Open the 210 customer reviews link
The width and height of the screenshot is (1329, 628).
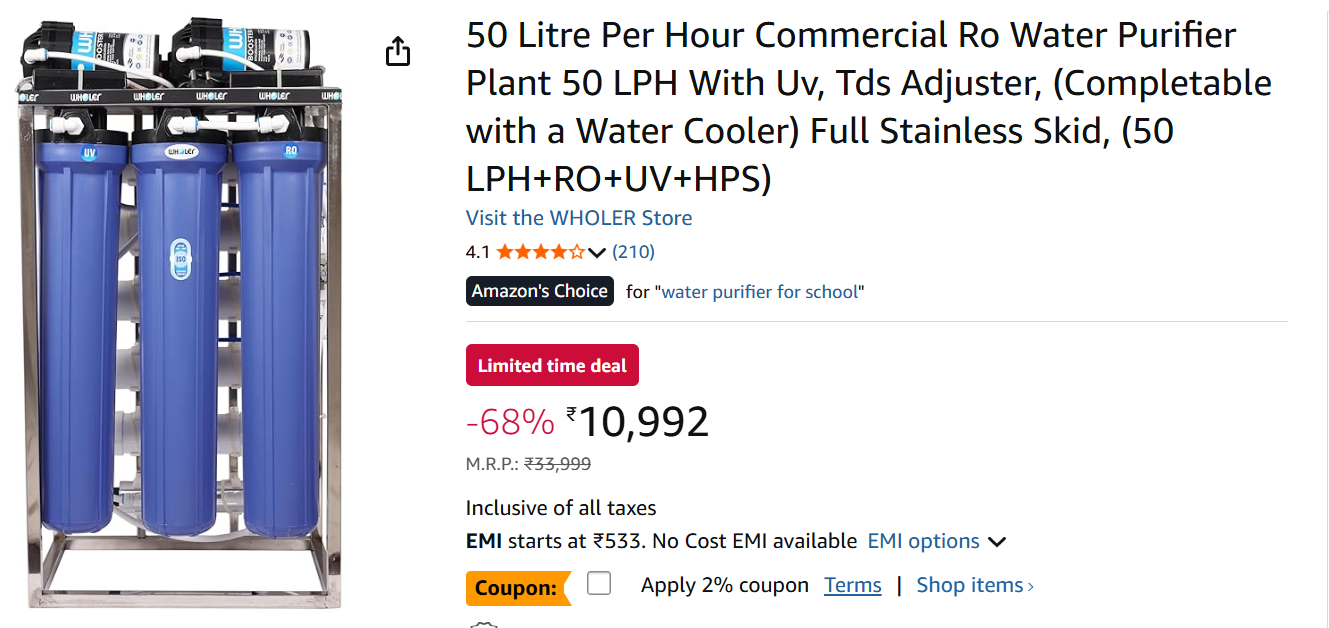point(633,252)
